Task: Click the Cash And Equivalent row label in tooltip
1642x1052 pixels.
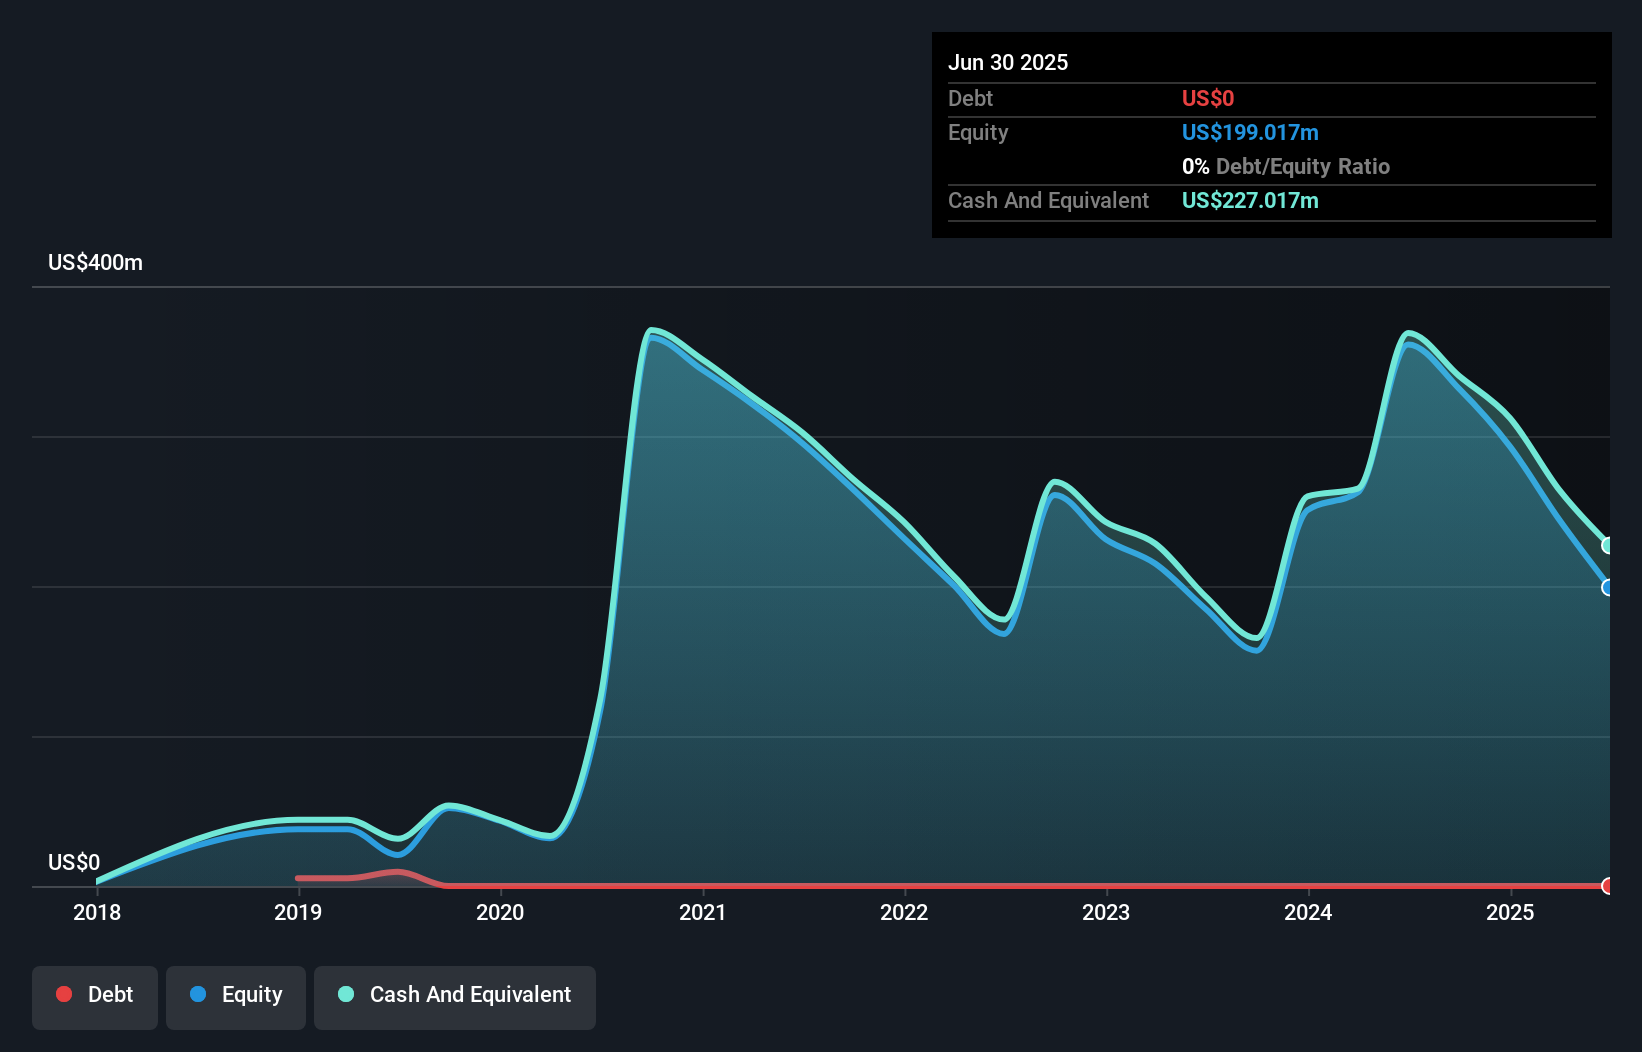Action: pyautogui.click(x=1049, y=200)
